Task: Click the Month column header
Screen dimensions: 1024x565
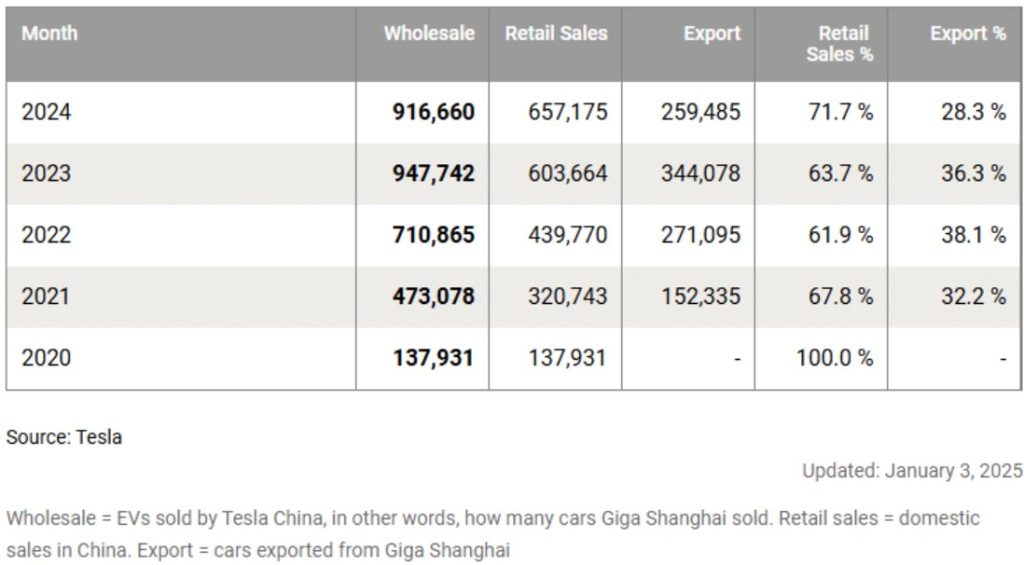Action: coord(50,33)
